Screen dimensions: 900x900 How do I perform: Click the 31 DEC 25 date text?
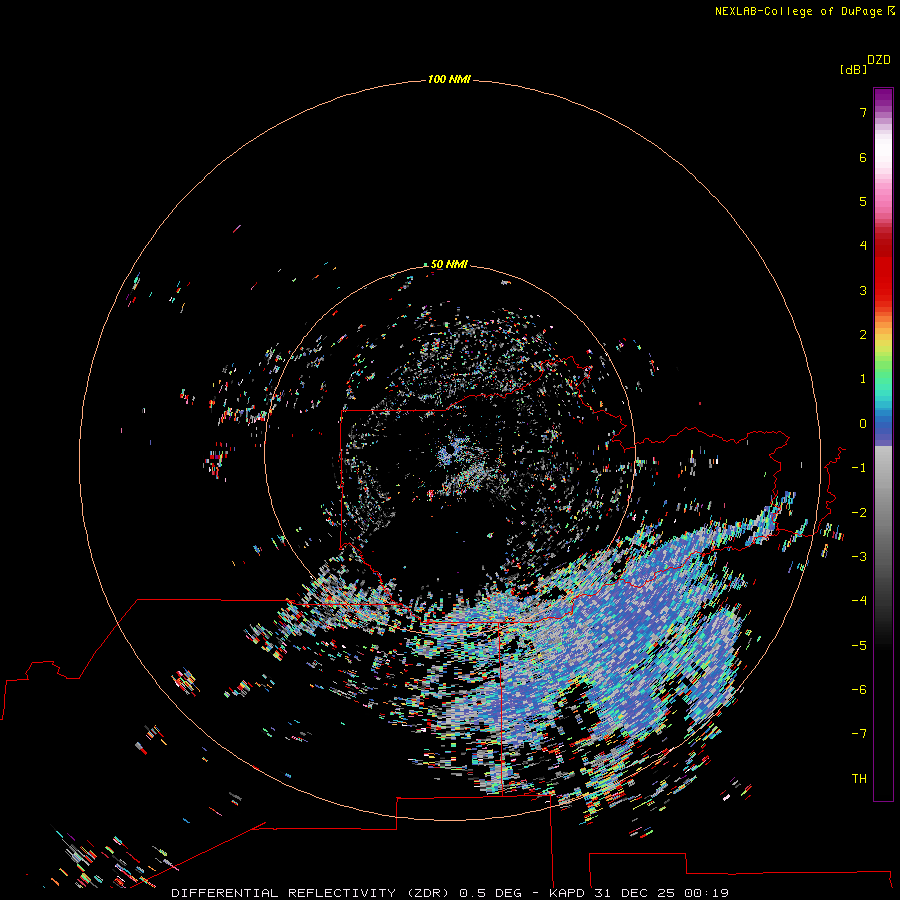(x=634, y=893)
